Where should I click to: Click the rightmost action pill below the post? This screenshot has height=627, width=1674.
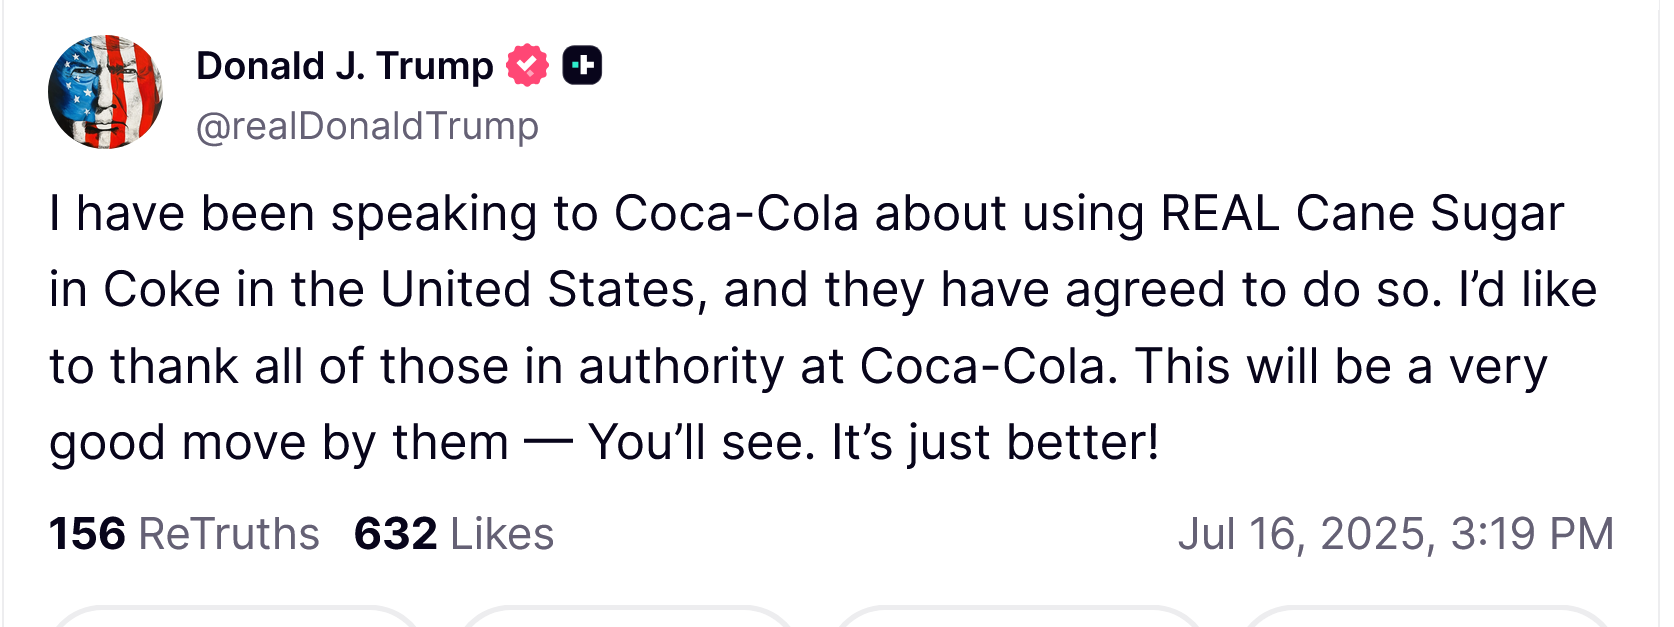(1425, 617)
